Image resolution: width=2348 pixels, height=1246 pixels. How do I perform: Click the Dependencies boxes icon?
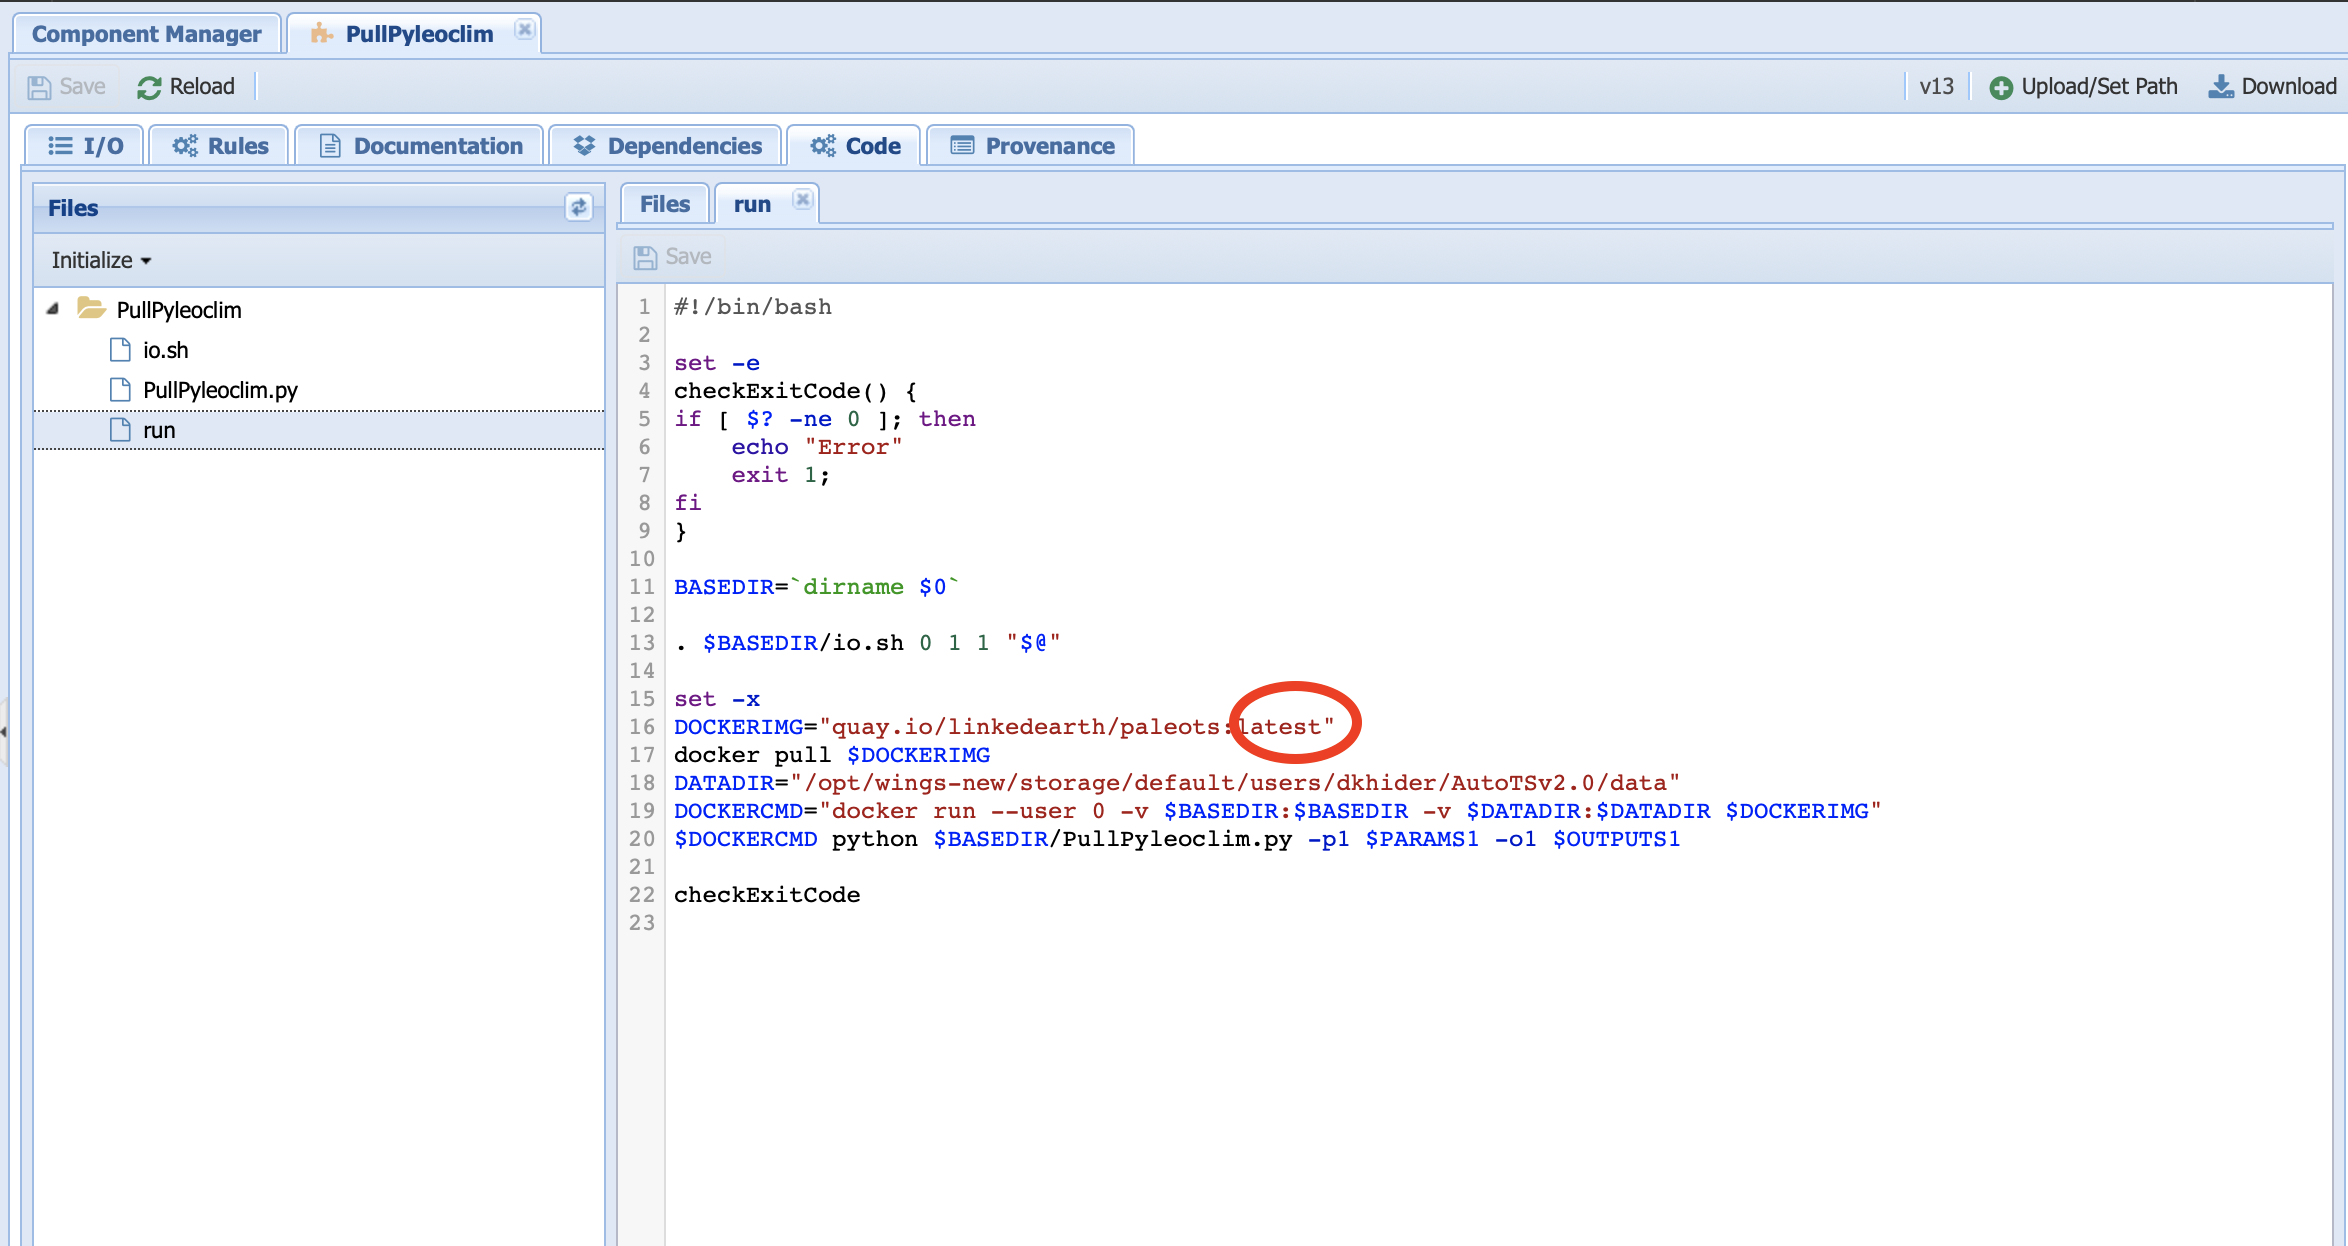pyautogui.click(x=584, y=146)
